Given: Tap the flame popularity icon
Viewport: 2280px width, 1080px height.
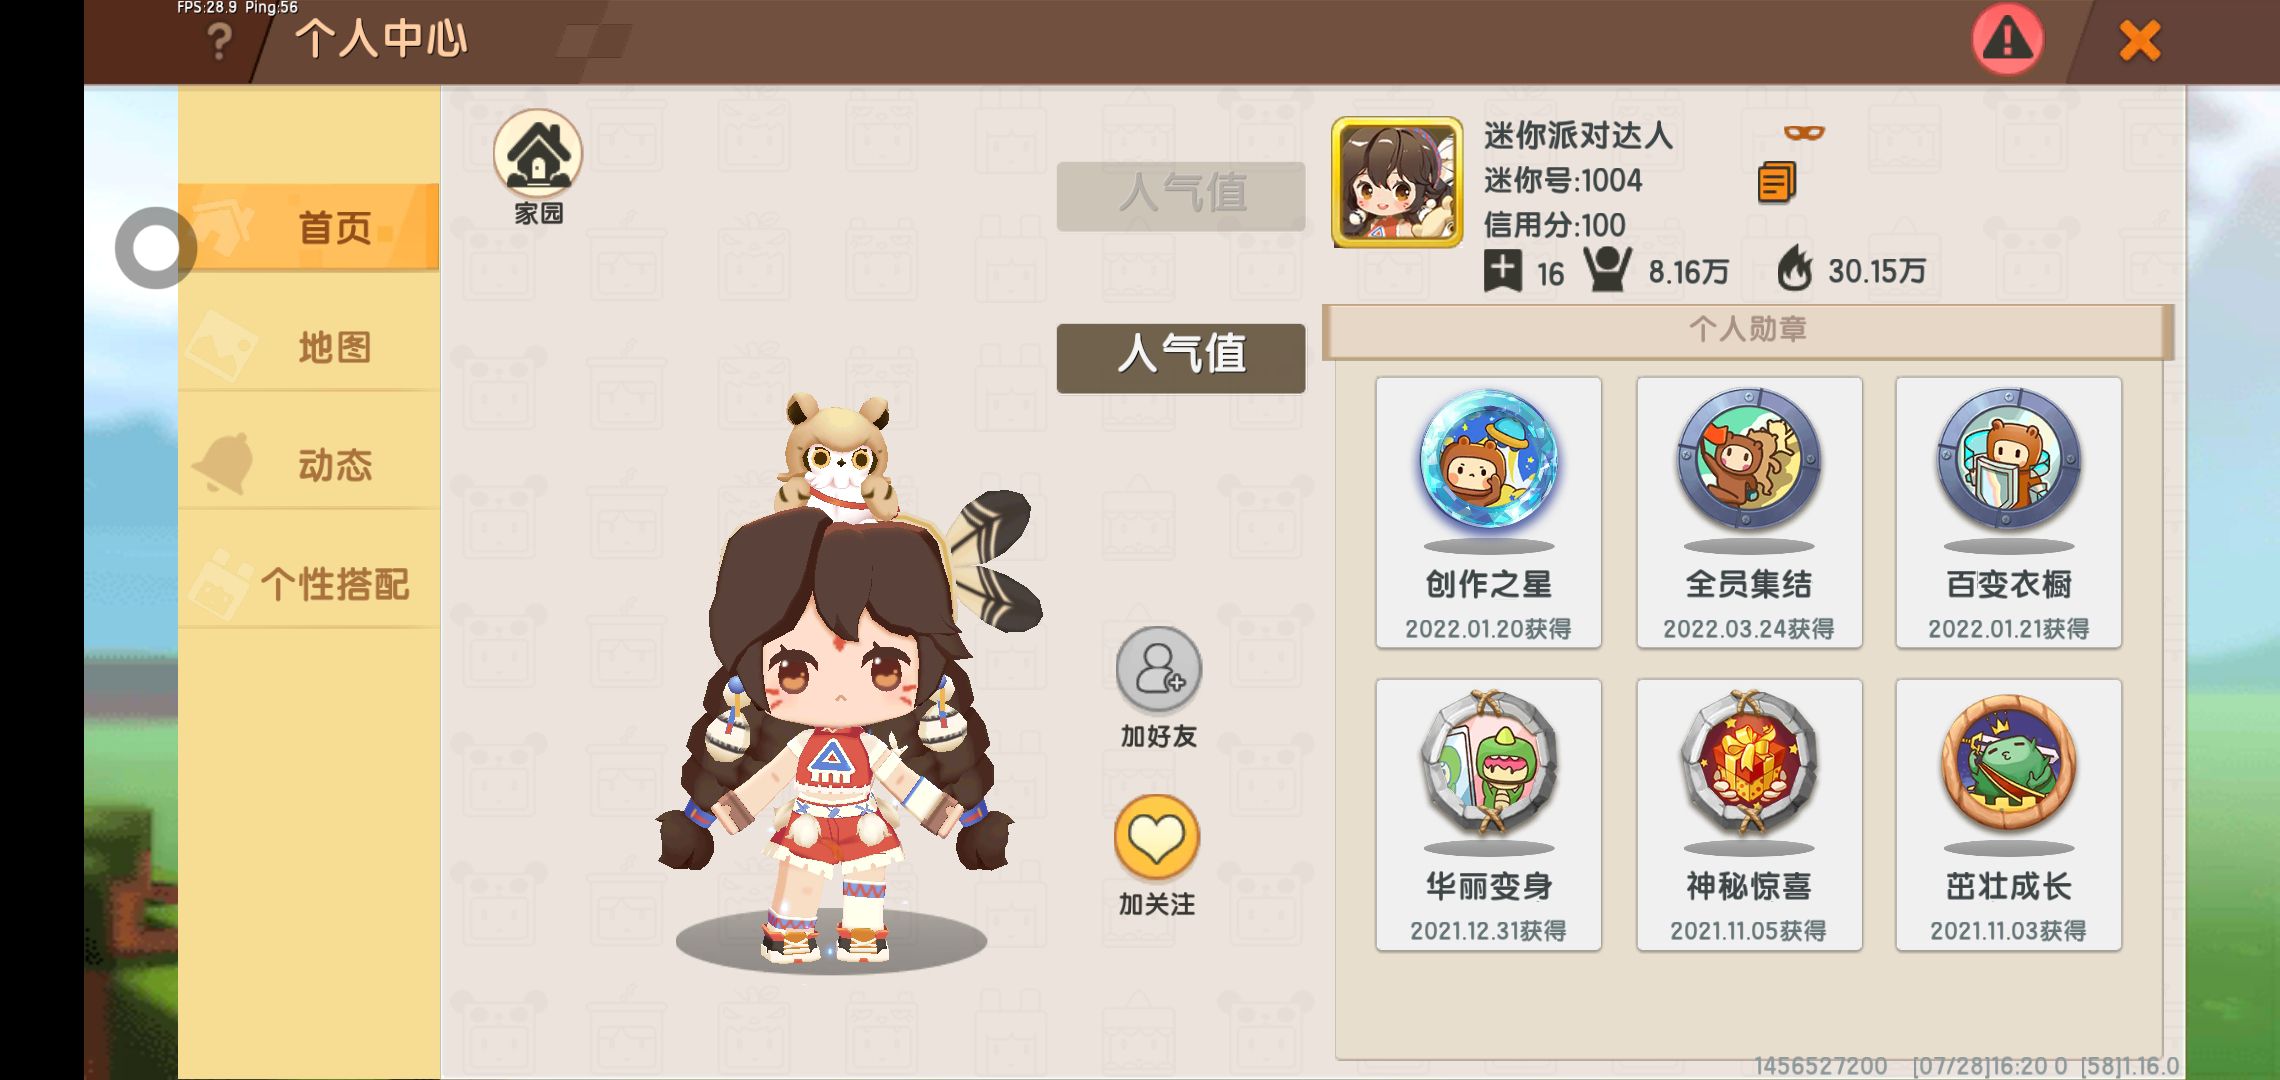Looking at the screenshot, I should pyautogui.click(x=1795, y=269).
